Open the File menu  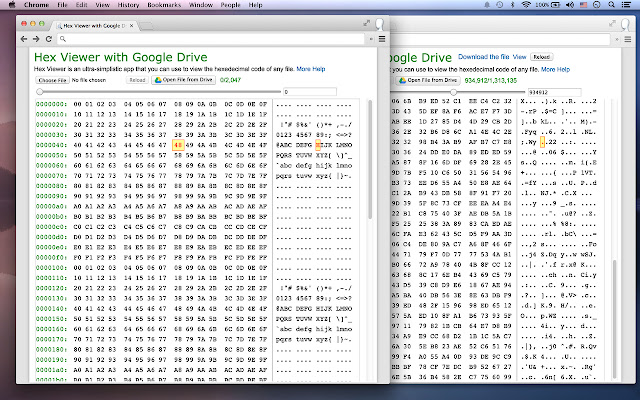click(x=62, y=5)
